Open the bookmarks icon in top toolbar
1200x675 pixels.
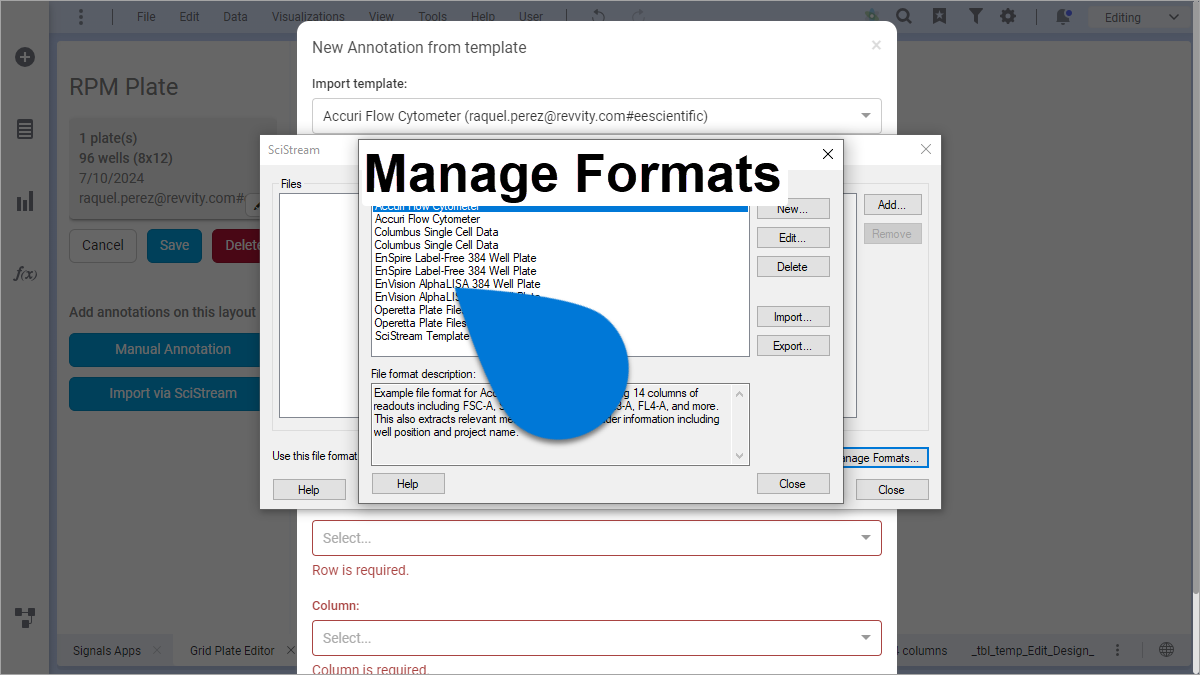[x=939, y=16]
